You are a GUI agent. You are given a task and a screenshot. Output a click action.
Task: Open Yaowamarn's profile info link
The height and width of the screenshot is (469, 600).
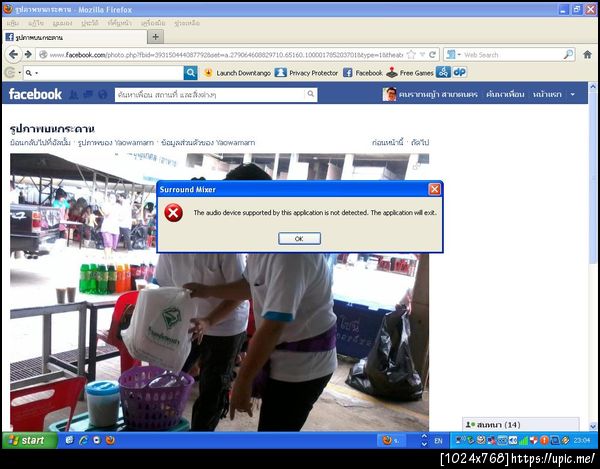tap(208, 143)
